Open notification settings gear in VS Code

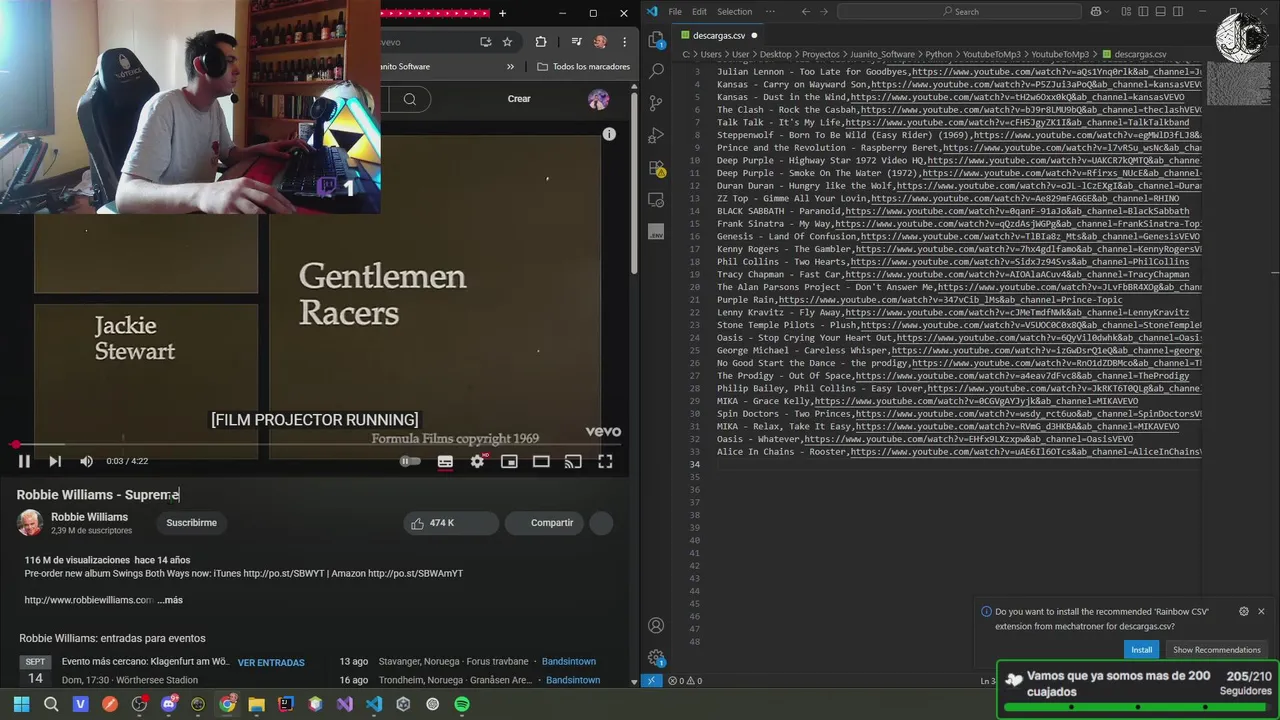pyautogui.click(x=1243, y=611)
